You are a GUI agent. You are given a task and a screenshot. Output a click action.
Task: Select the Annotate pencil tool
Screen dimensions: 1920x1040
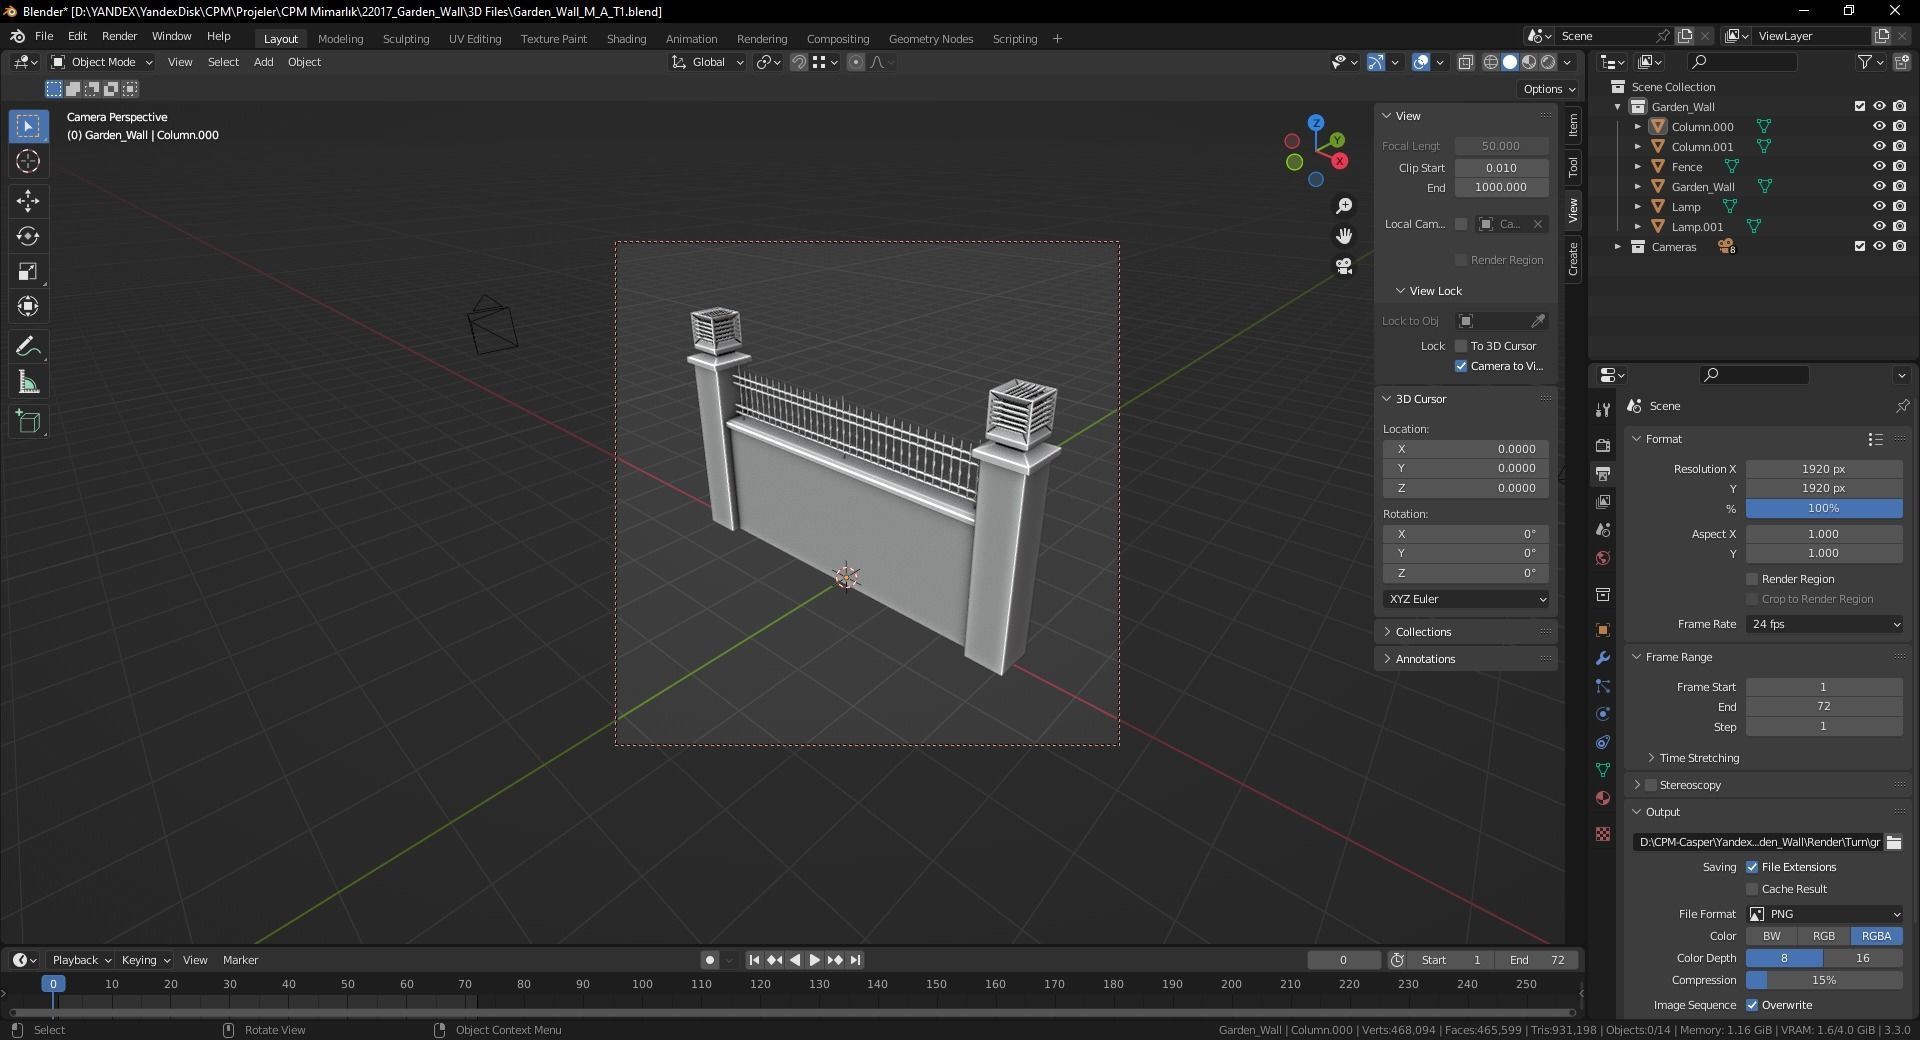28,347
